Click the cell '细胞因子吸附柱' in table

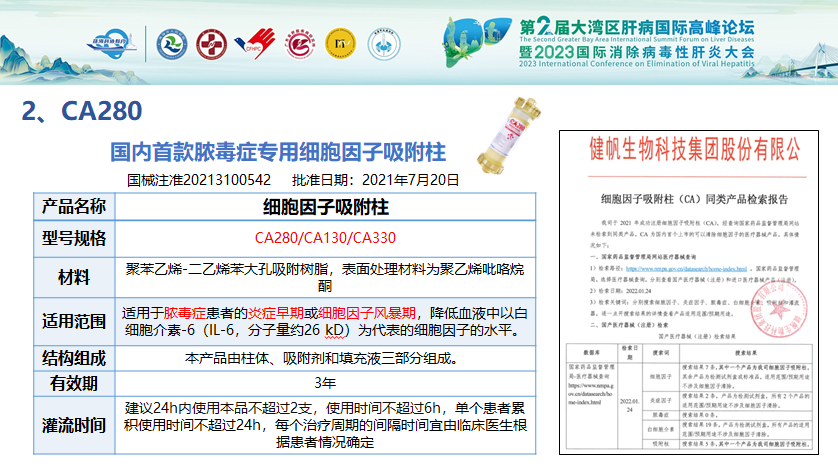325,207
